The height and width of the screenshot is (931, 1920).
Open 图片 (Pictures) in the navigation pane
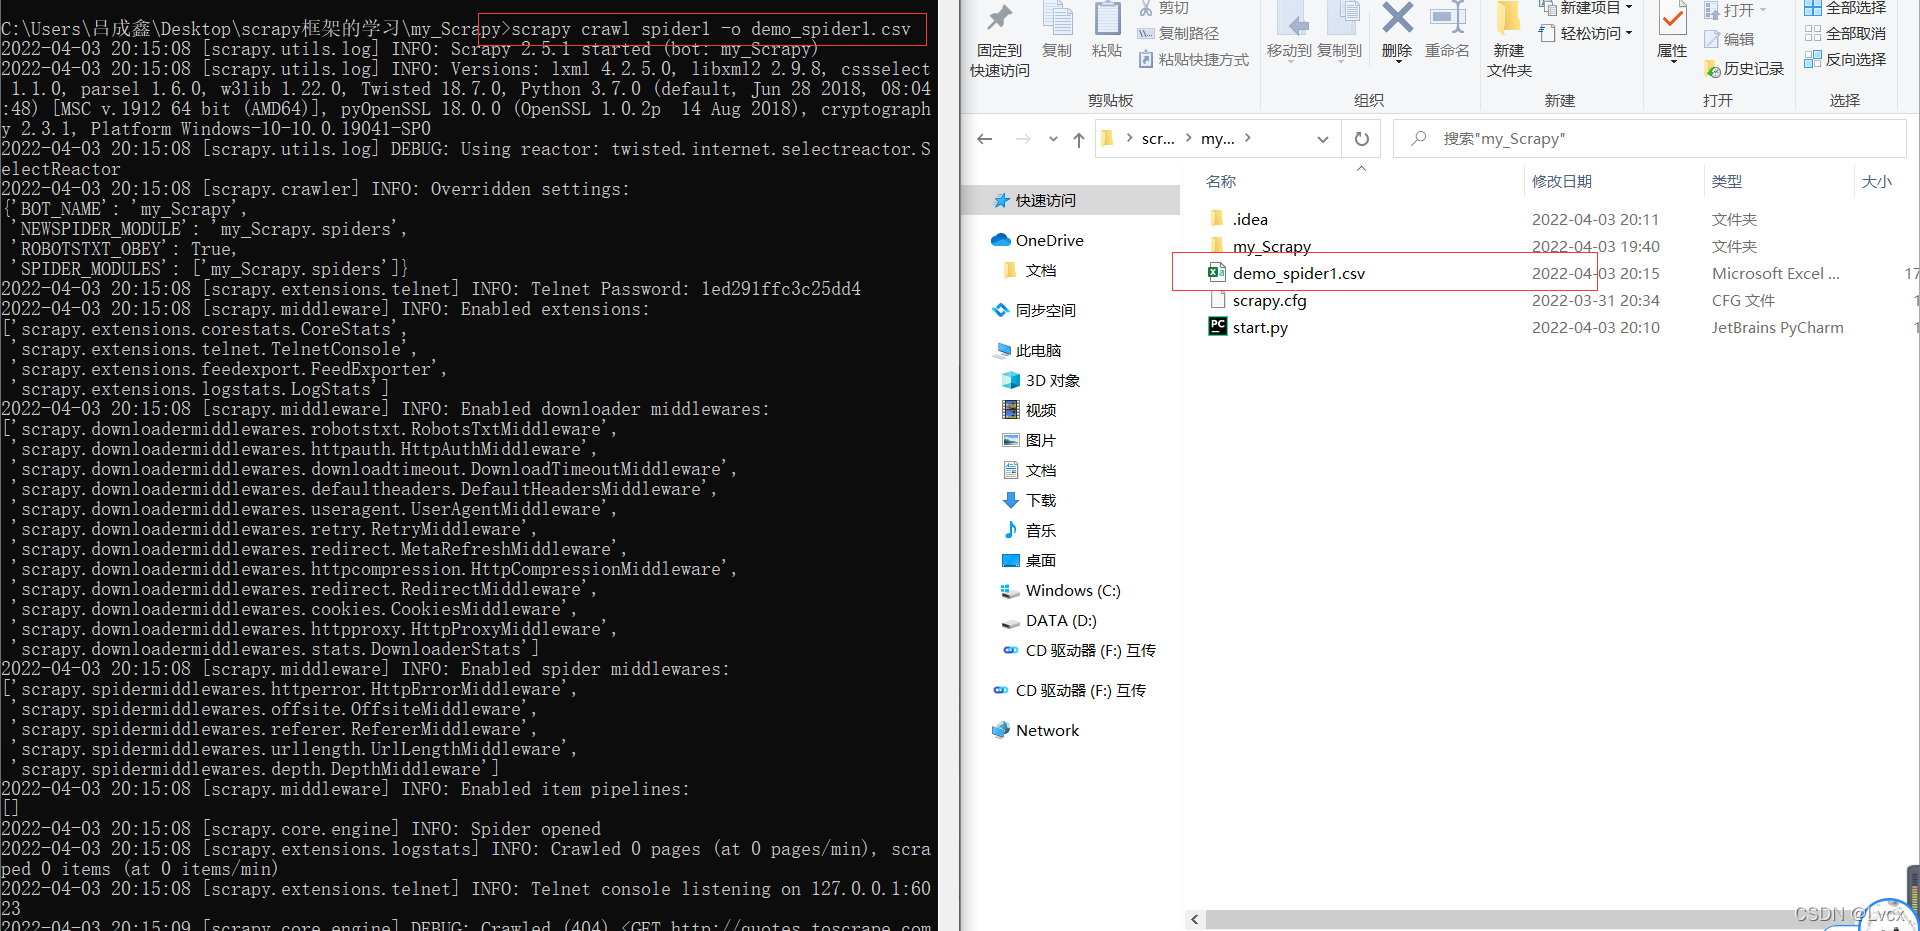[x=1040, y=440]
